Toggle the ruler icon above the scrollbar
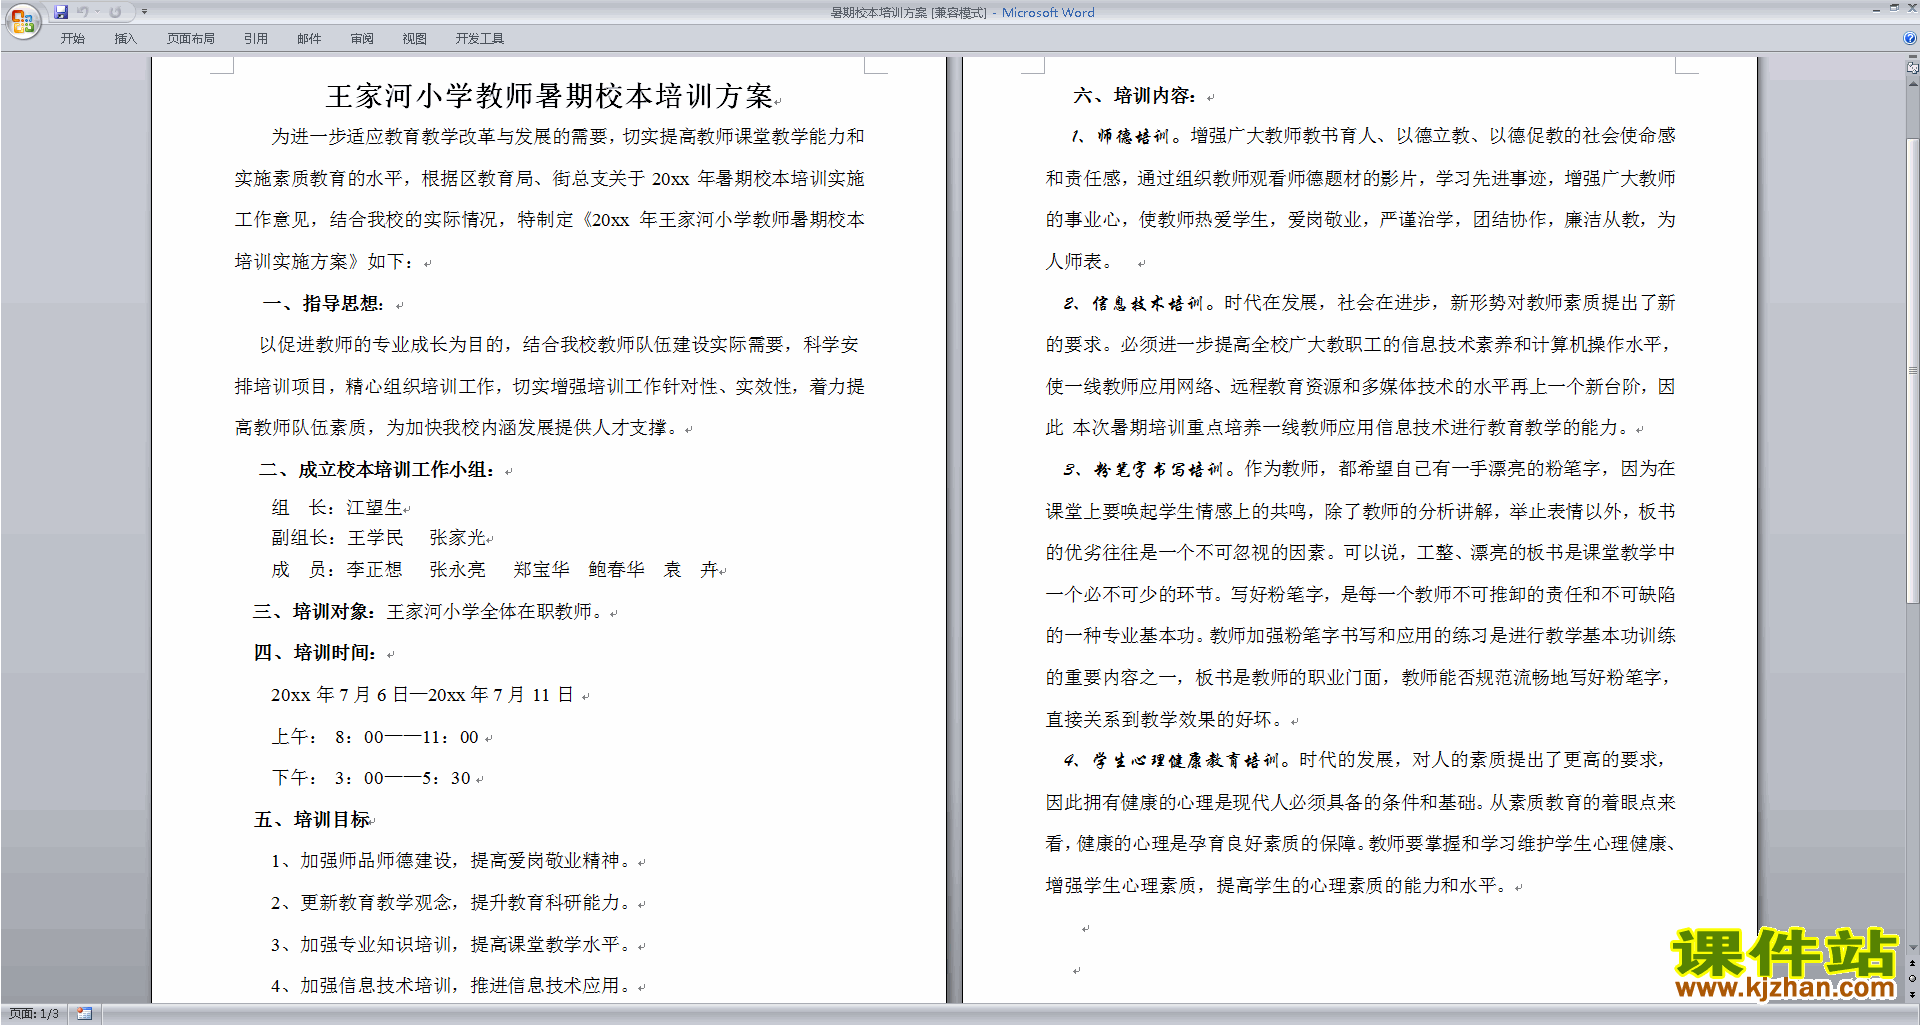1920x1025 pixels. [x=1912, y=68]
